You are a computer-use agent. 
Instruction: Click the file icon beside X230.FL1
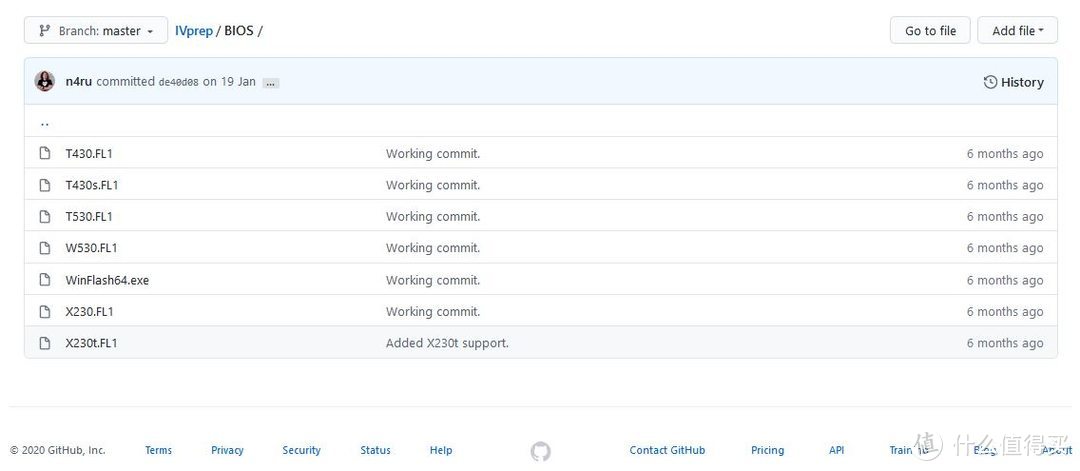pos(45,311)
